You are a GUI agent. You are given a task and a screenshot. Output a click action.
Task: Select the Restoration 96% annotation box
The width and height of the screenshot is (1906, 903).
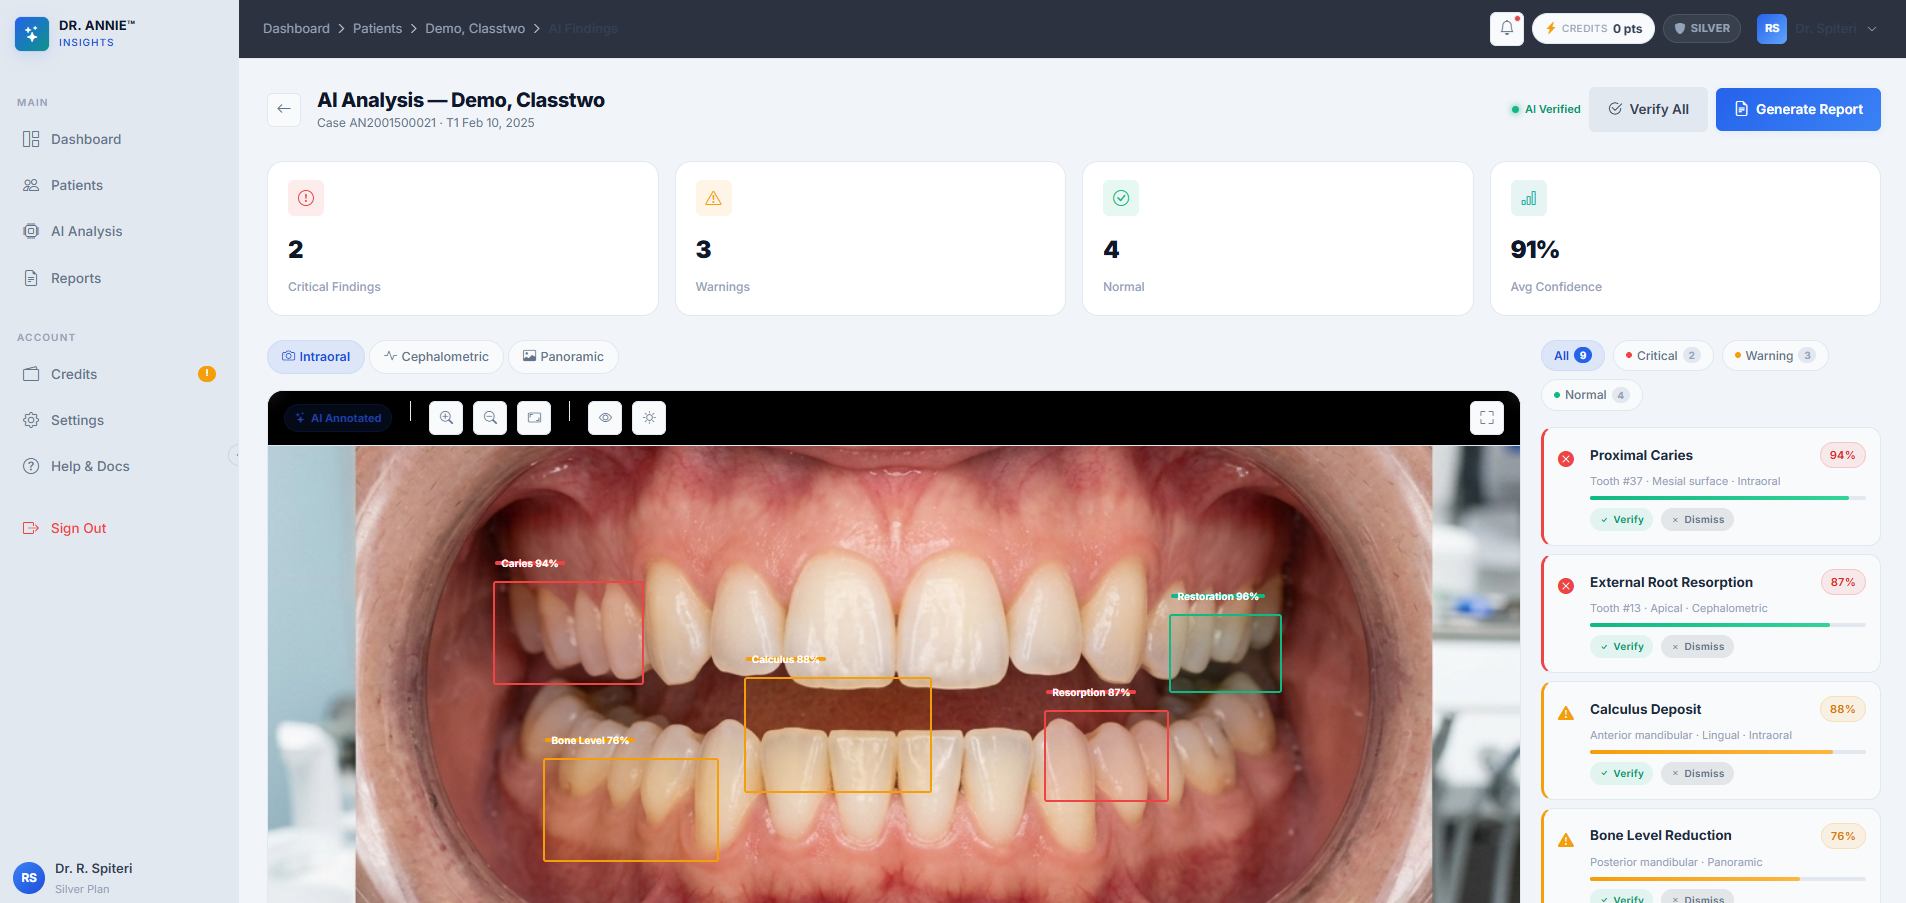click(x=1225, y=653)
